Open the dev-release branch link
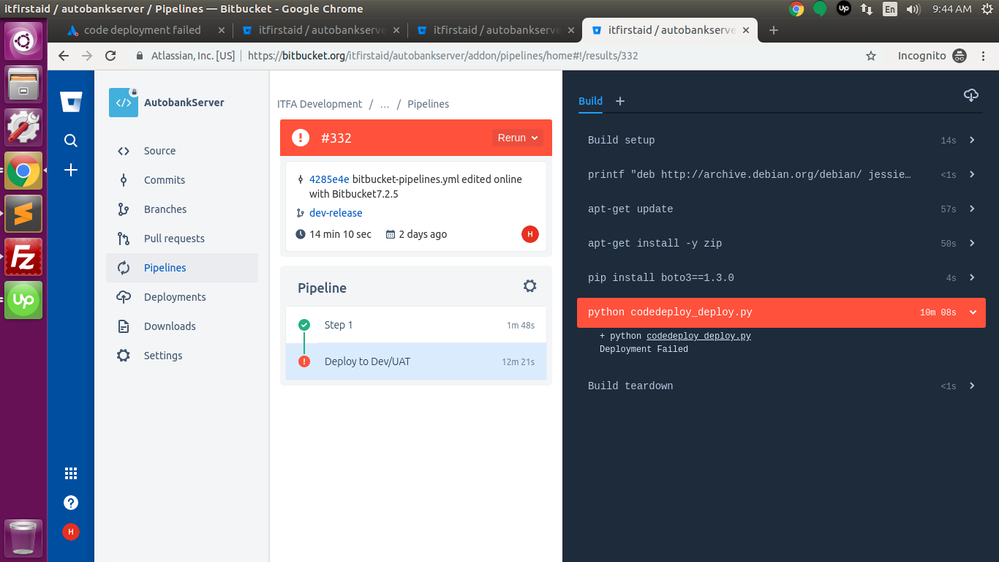This screenshot has width=999, height=562. [336, 213]
